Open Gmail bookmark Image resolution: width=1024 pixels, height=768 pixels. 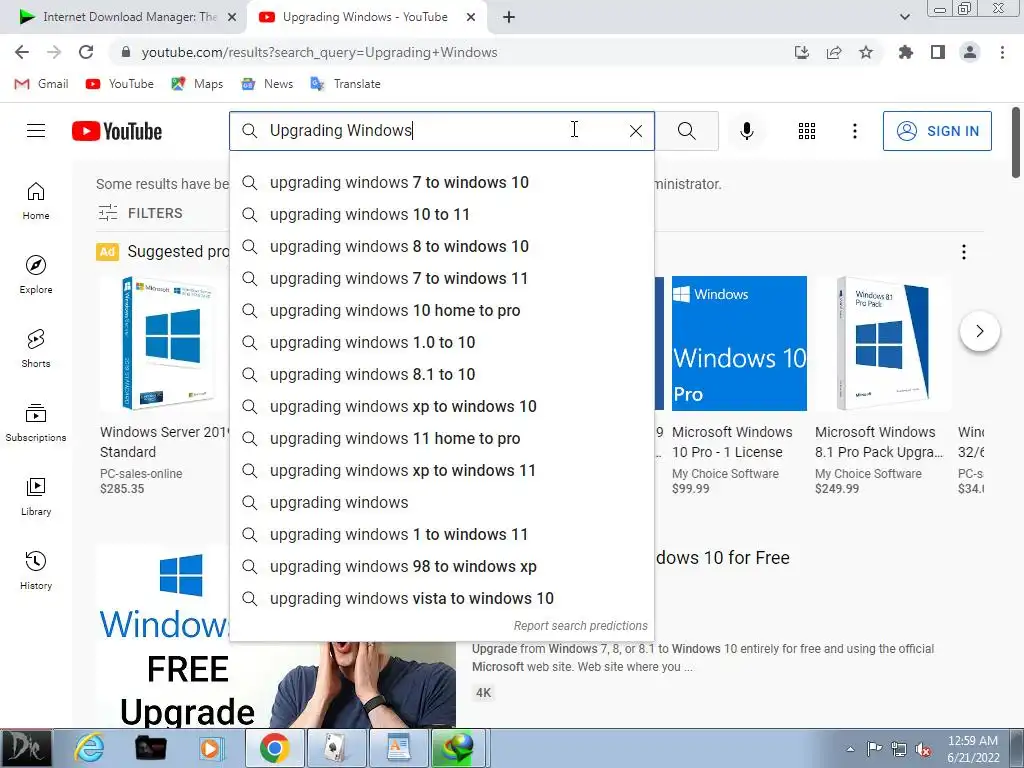pos(41,84)
